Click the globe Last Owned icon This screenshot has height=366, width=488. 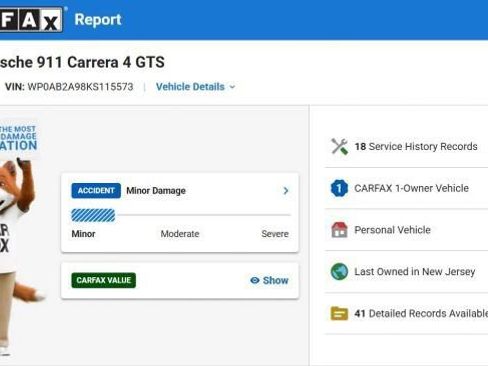click(x=339, y=272)
